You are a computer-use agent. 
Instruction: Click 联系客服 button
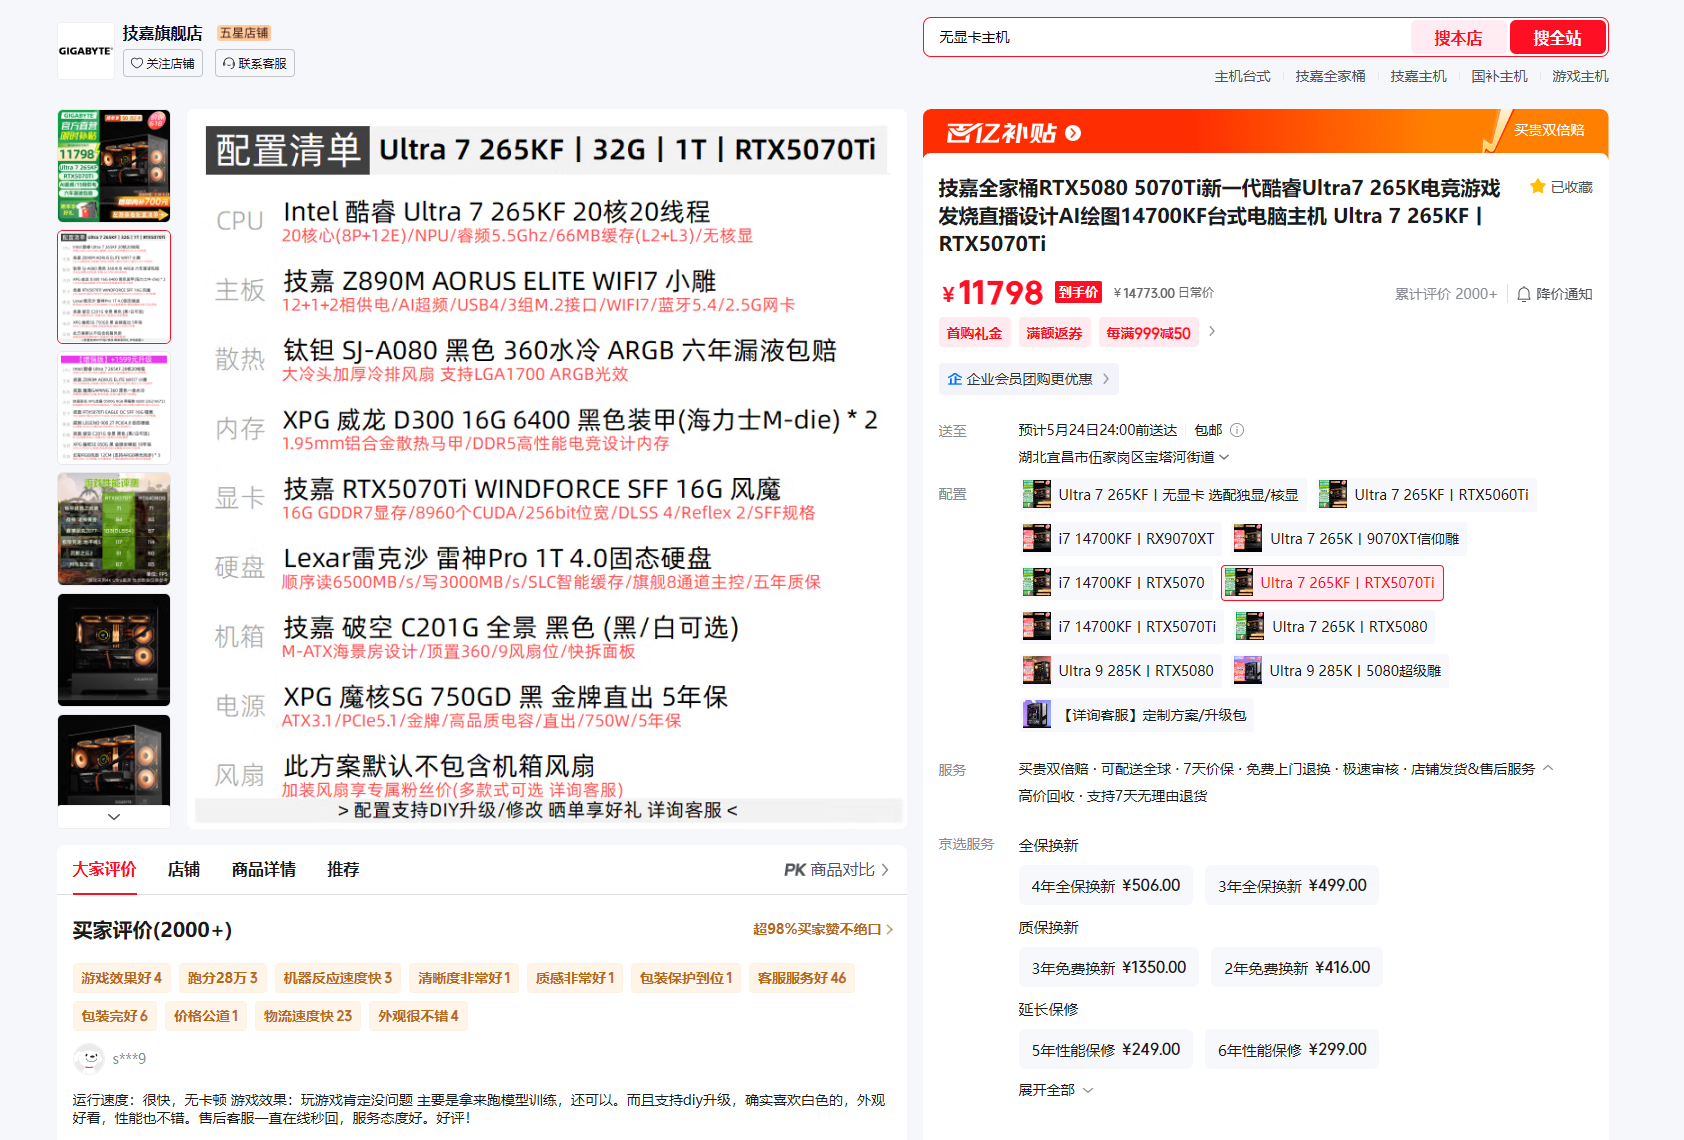(254, 63)
